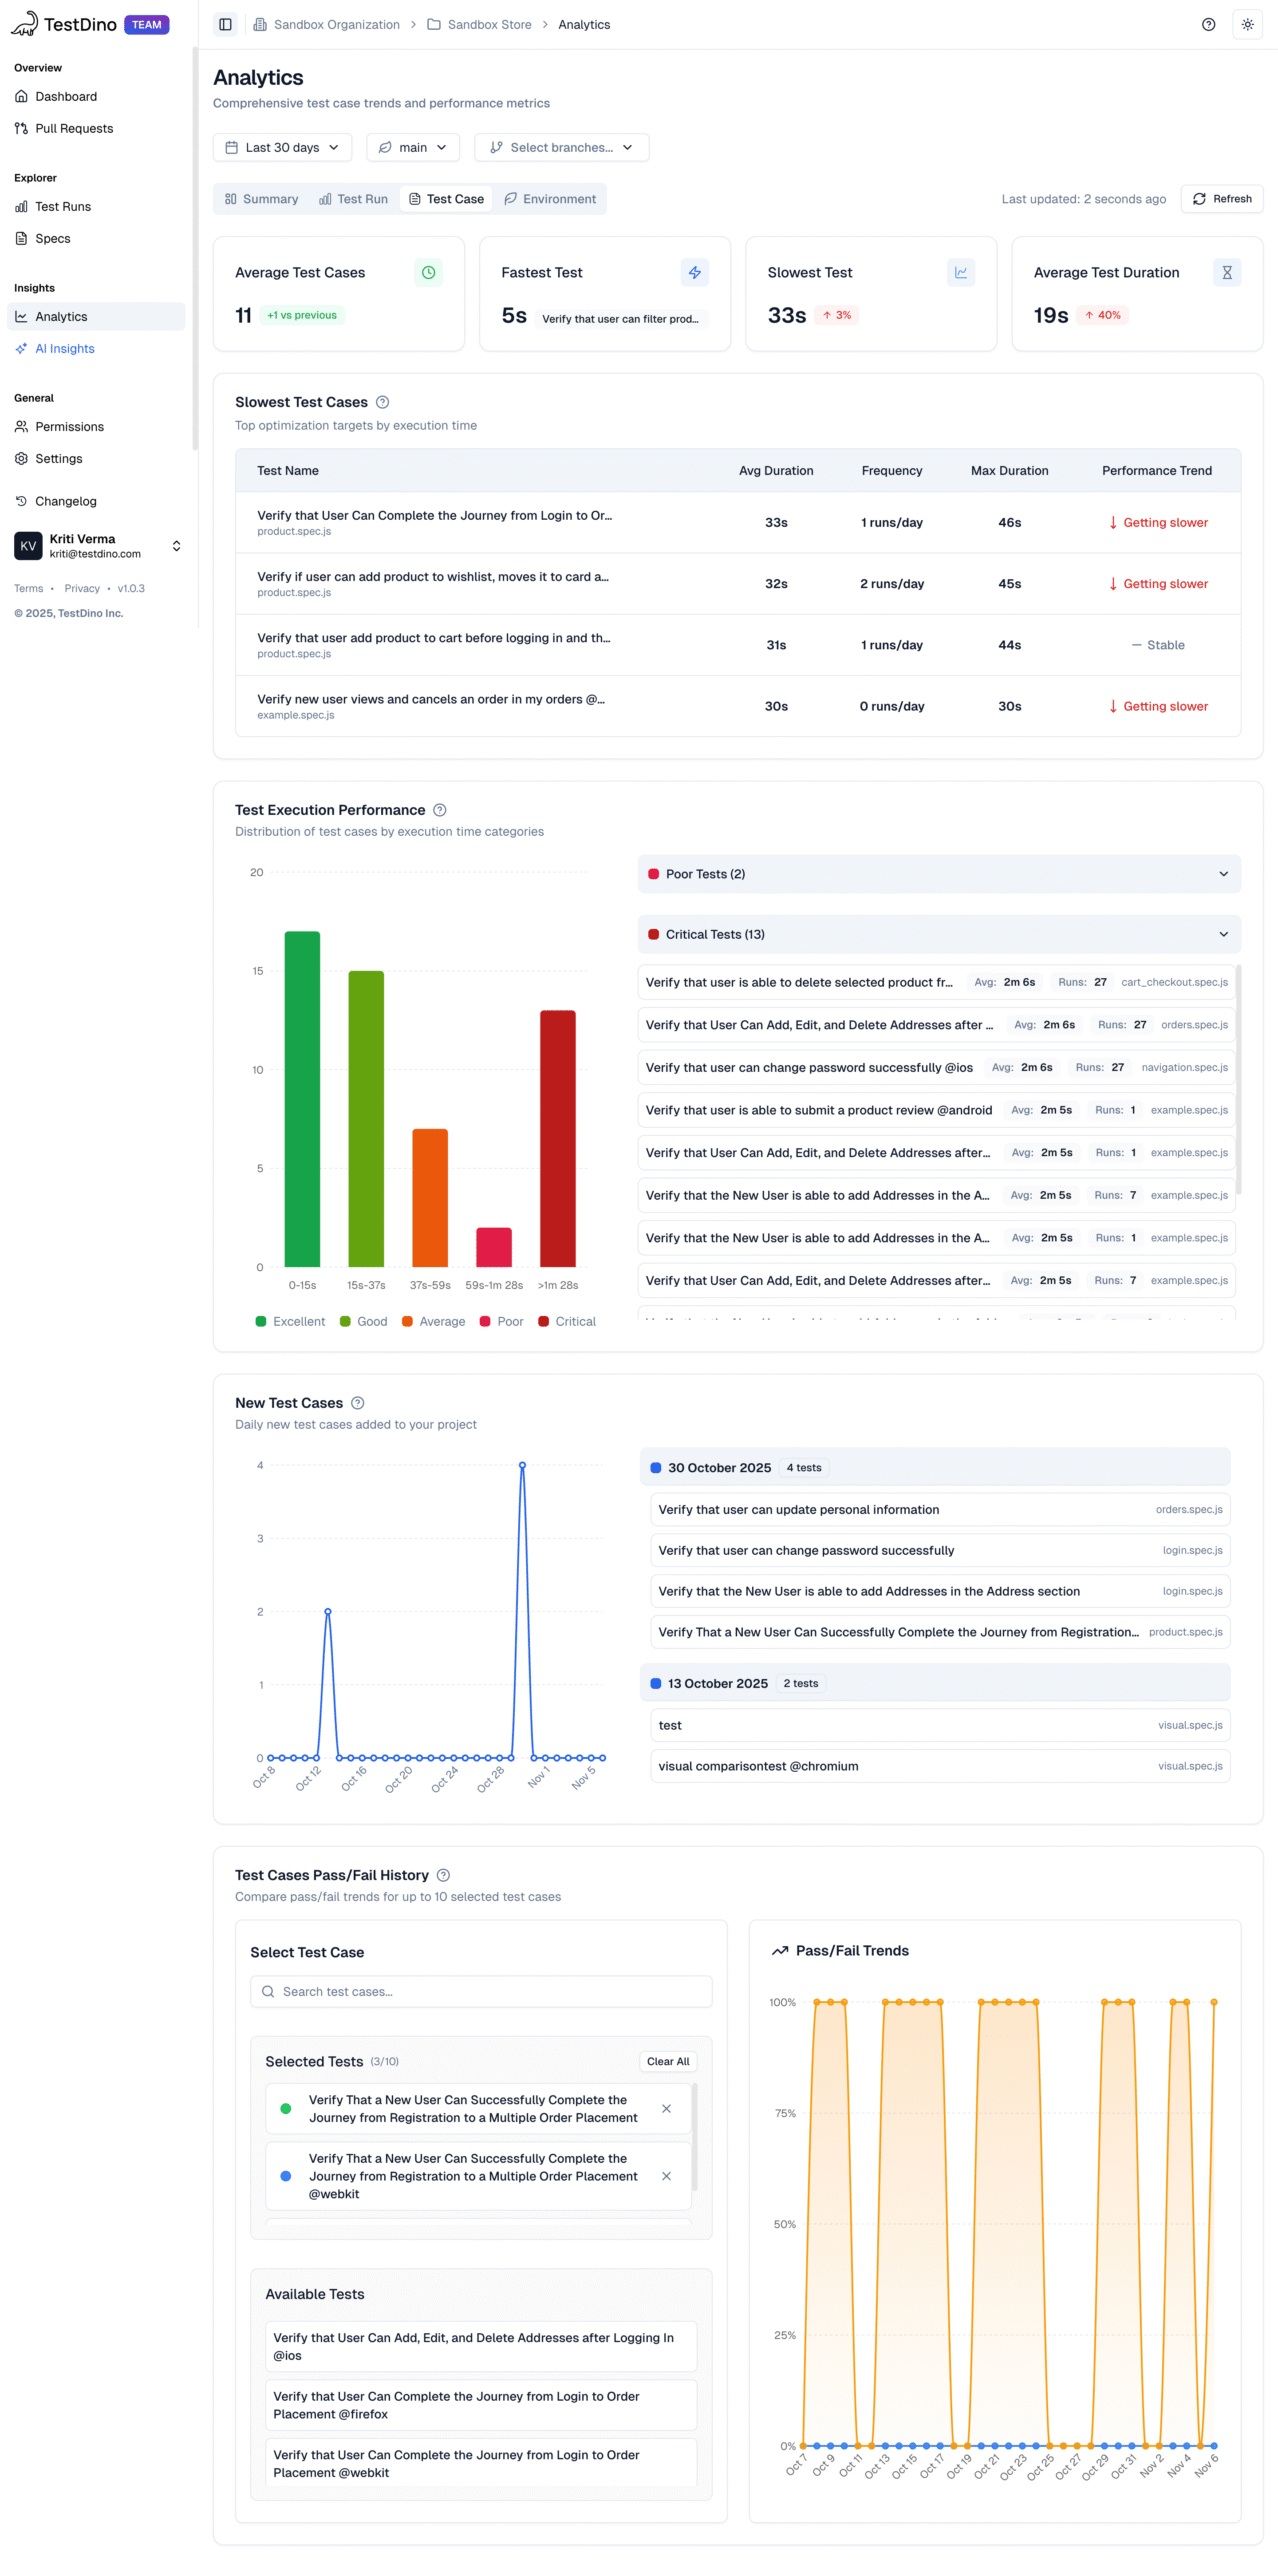Screen dimensions: 1278x2560
Task: Switch to the Environment tab
Action: 550,199
